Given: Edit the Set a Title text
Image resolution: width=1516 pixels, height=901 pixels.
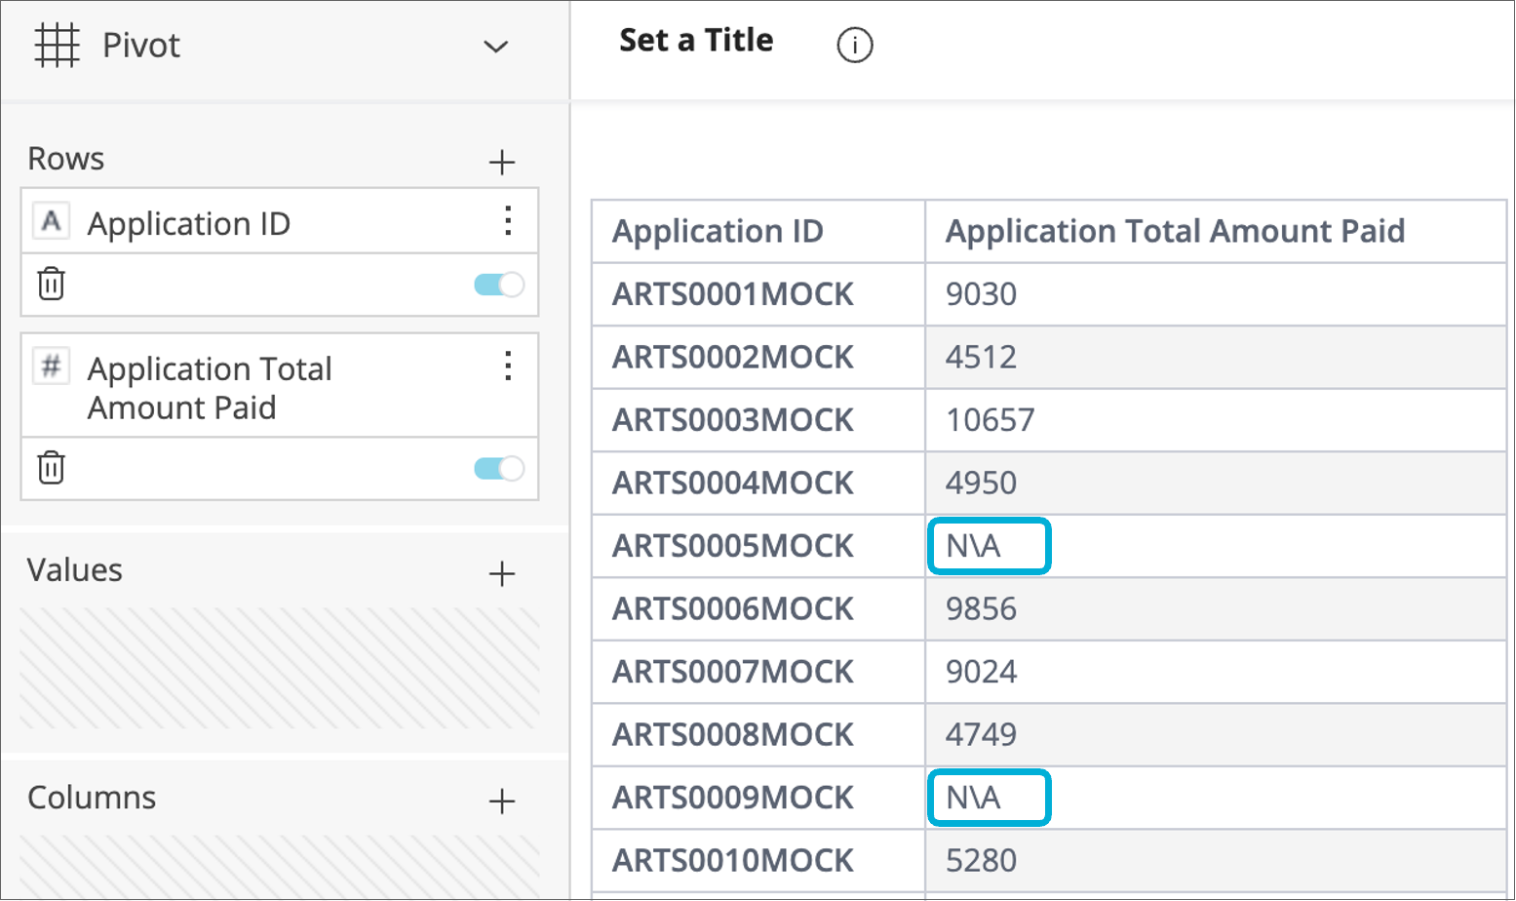Looking at the screenshot, I should coord(696,41).
